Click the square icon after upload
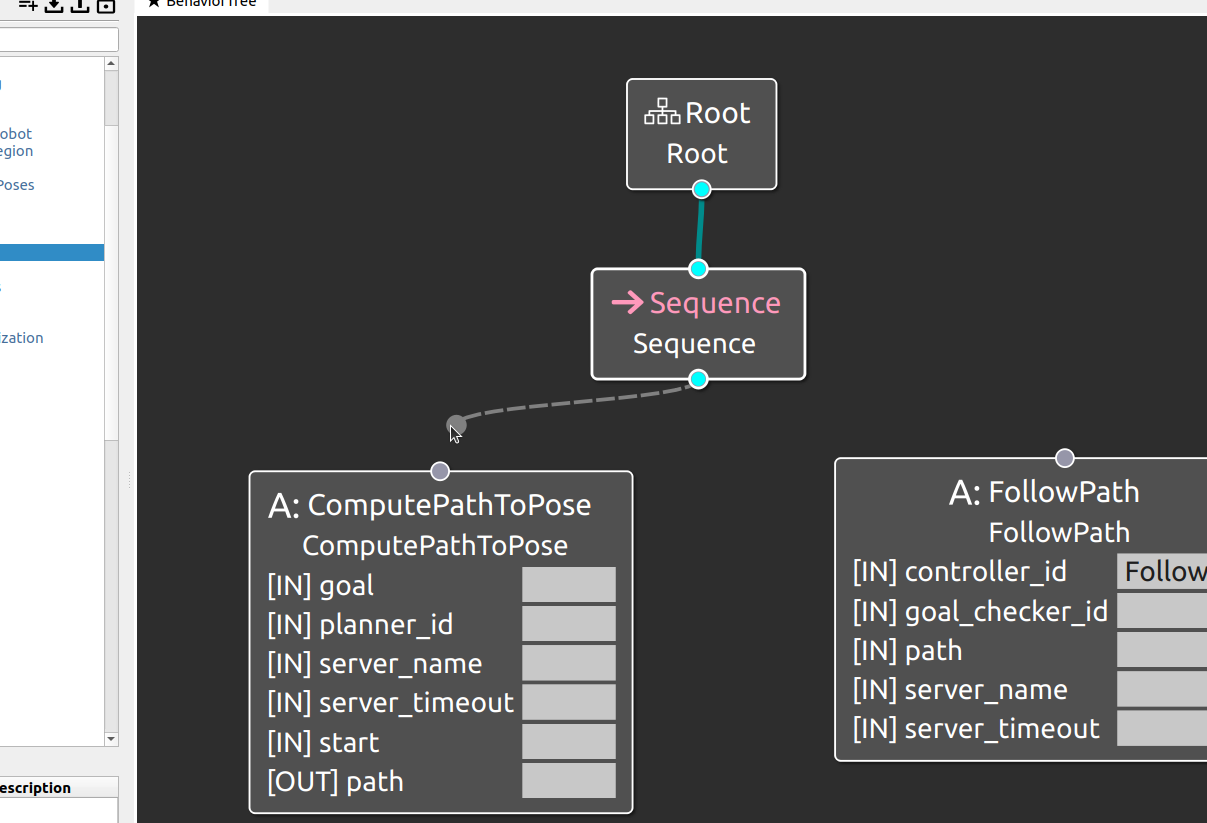This screenshot has height=823, width=1207. pos(106,6)
